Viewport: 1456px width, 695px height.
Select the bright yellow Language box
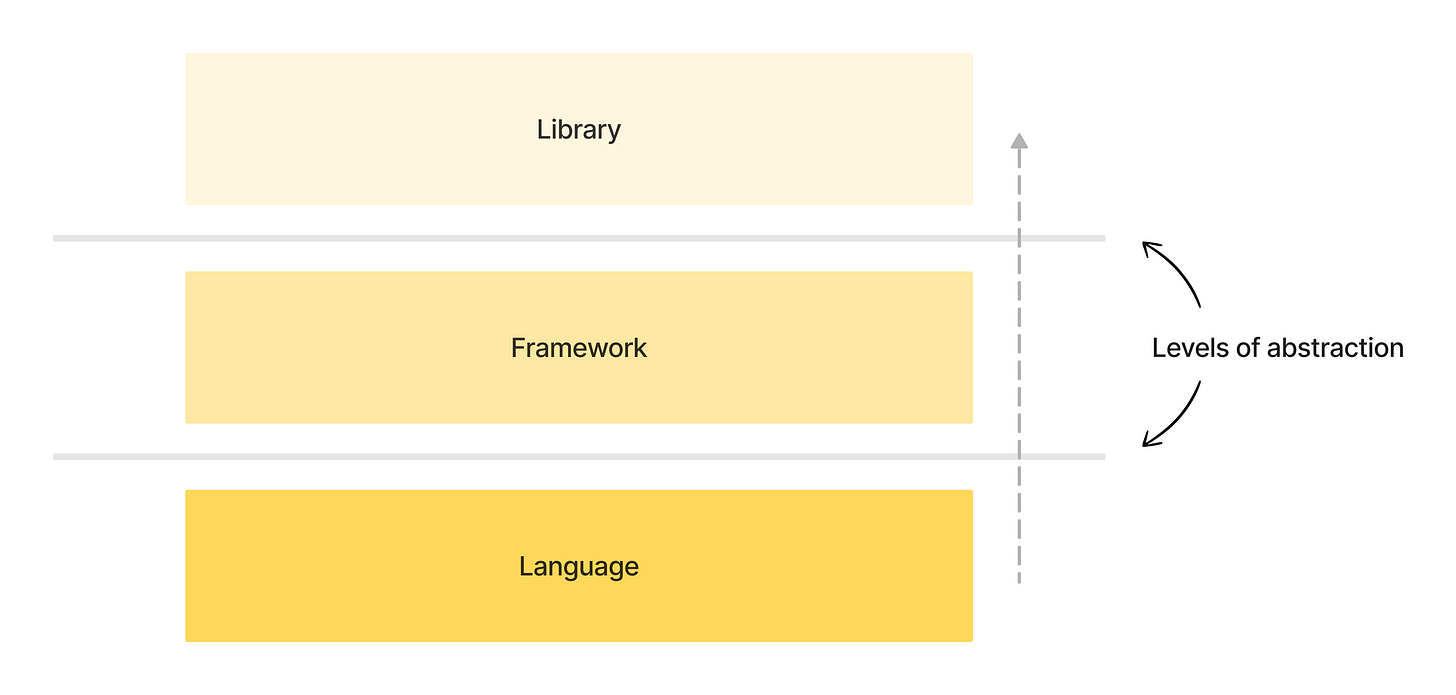[400, 566]
